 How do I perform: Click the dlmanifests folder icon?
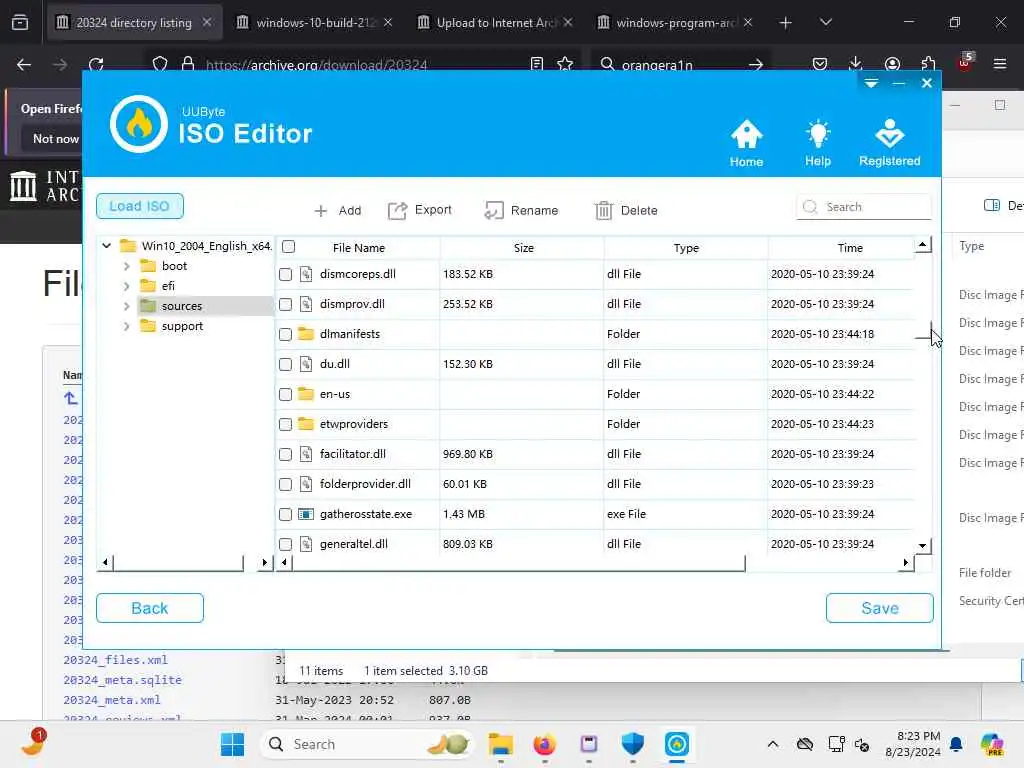(306, 334)
